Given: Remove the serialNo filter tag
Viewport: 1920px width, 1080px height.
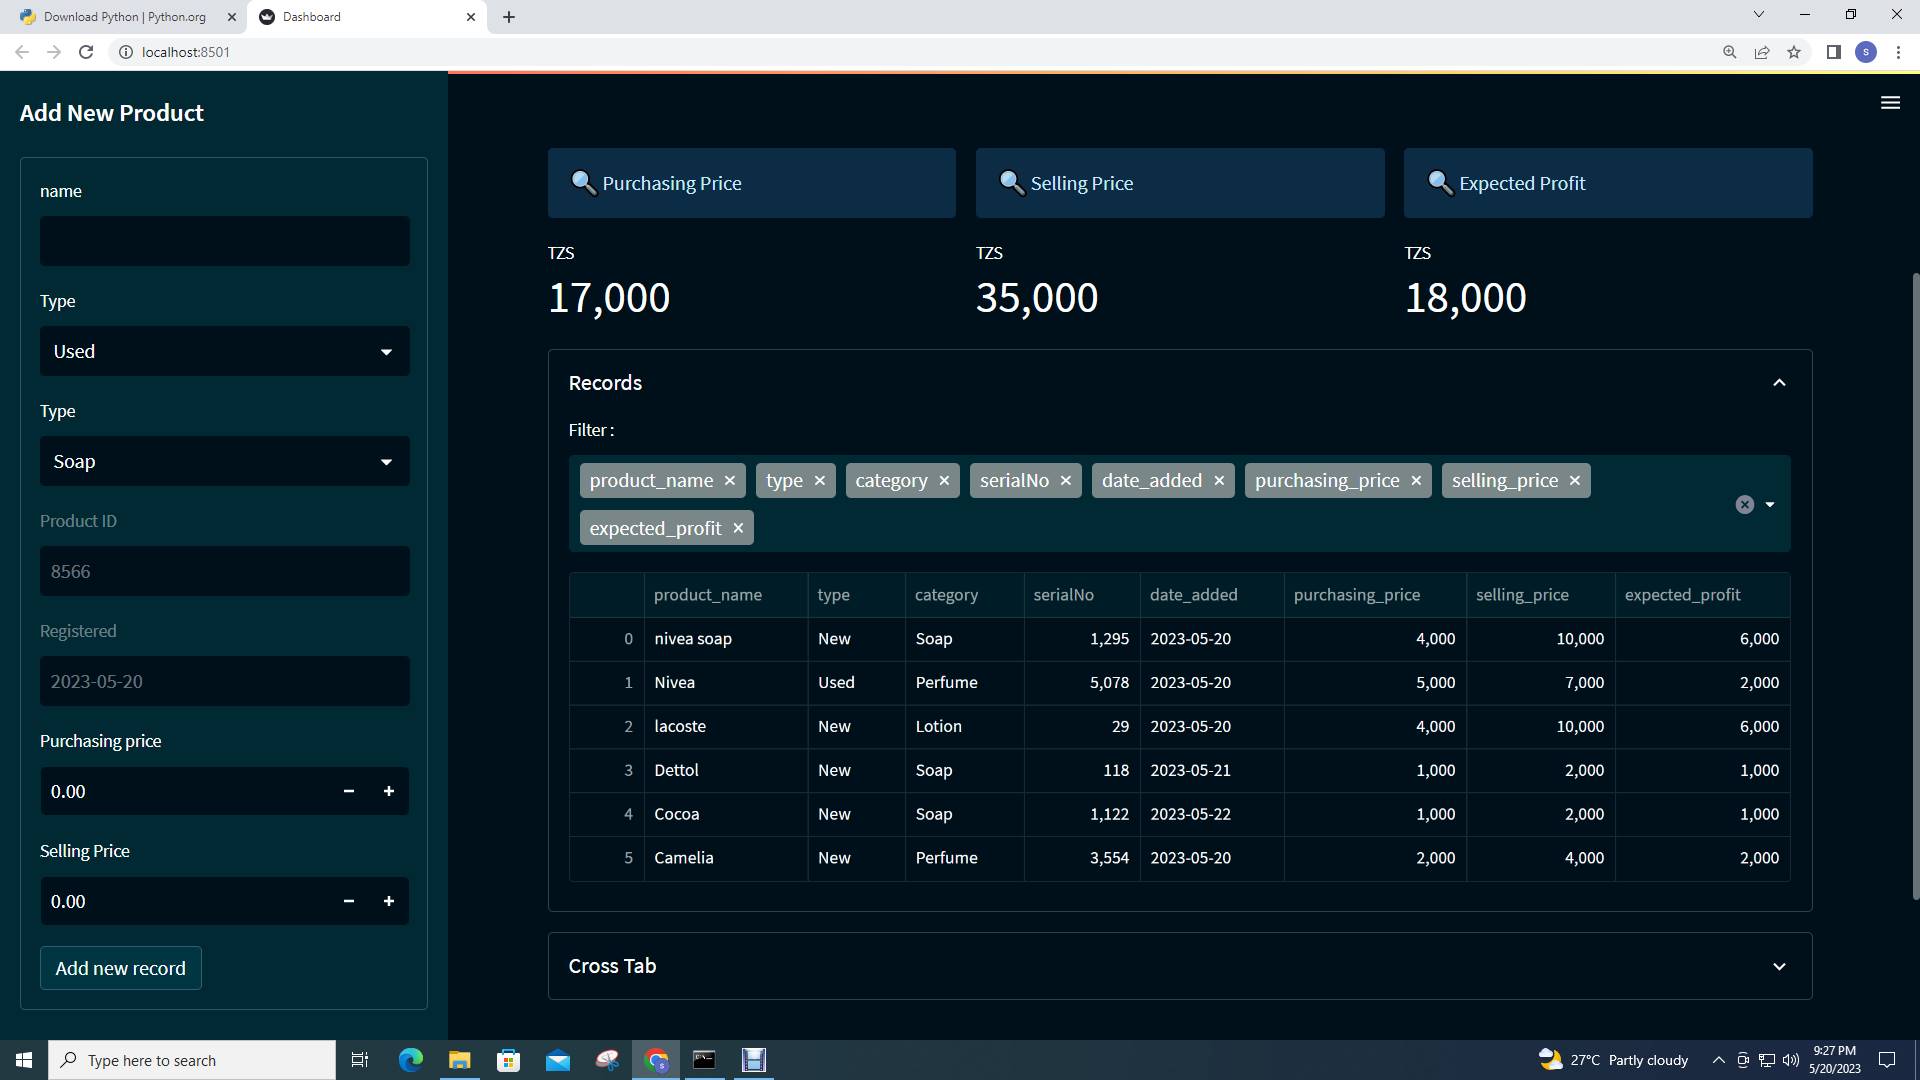Looking at the screenshot, I should click(1065, 481).
